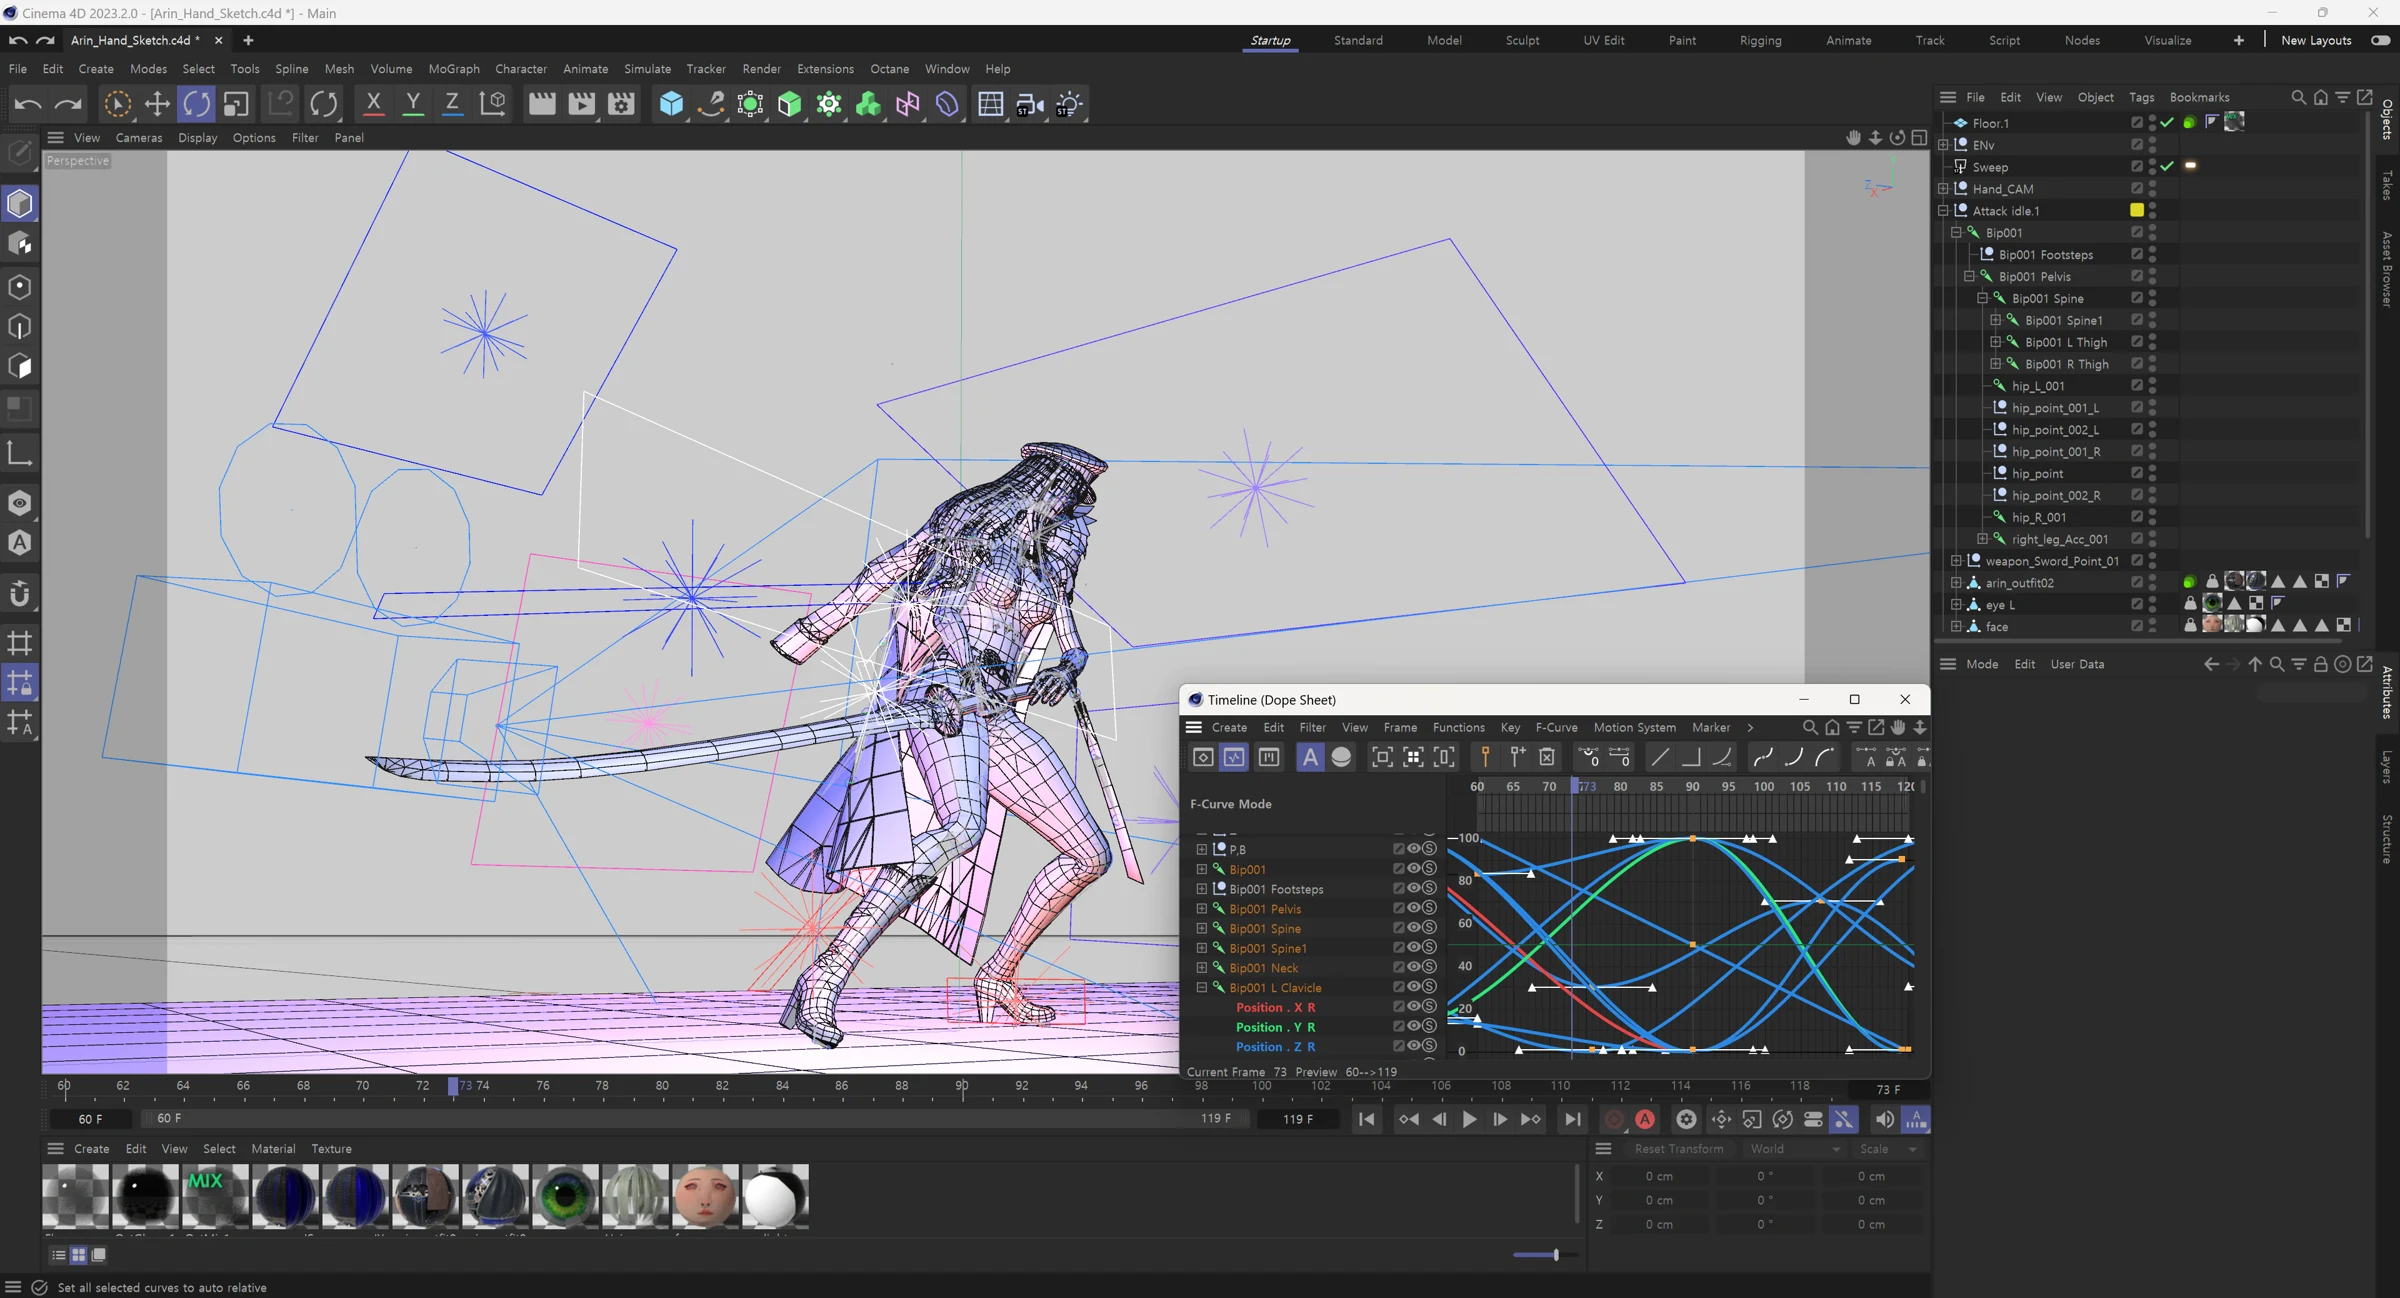
Task: Open the World coordinate system dropdown
Action: click(1795, 1149)
